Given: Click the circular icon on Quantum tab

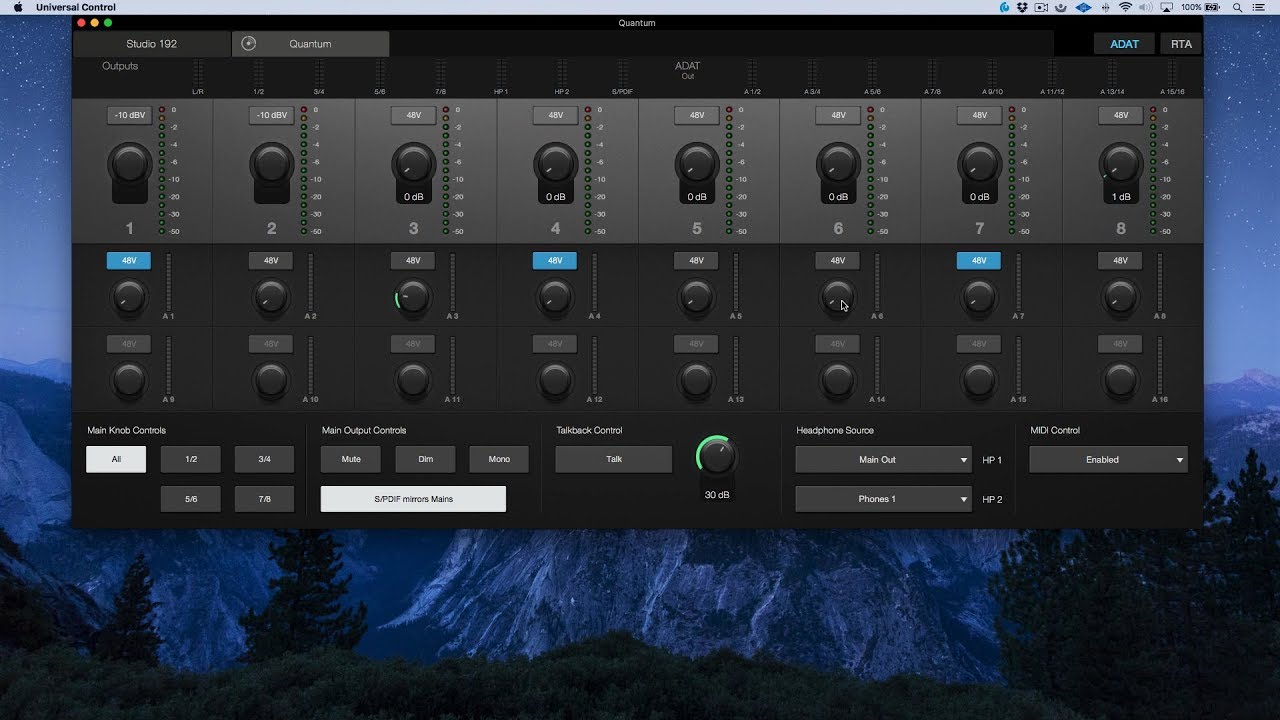Looking at the screenshot, I should pyautogui.click(x=249, y=43).
